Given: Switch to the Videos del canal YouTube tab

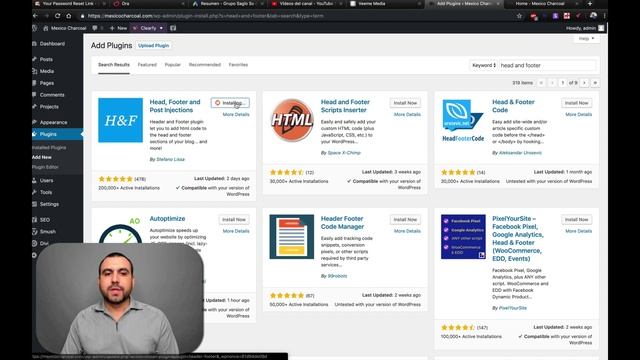Looking at the screenshot, I should [x=306, y=4].
